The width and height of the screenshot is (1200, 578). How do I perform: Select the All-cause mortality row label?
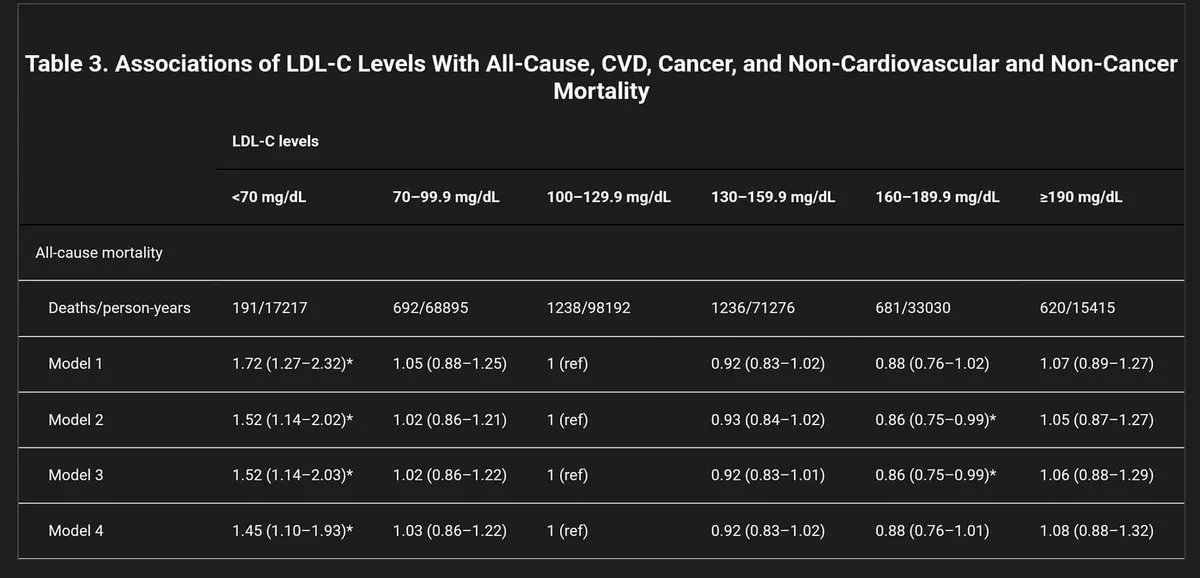click(x=99, y=253)
